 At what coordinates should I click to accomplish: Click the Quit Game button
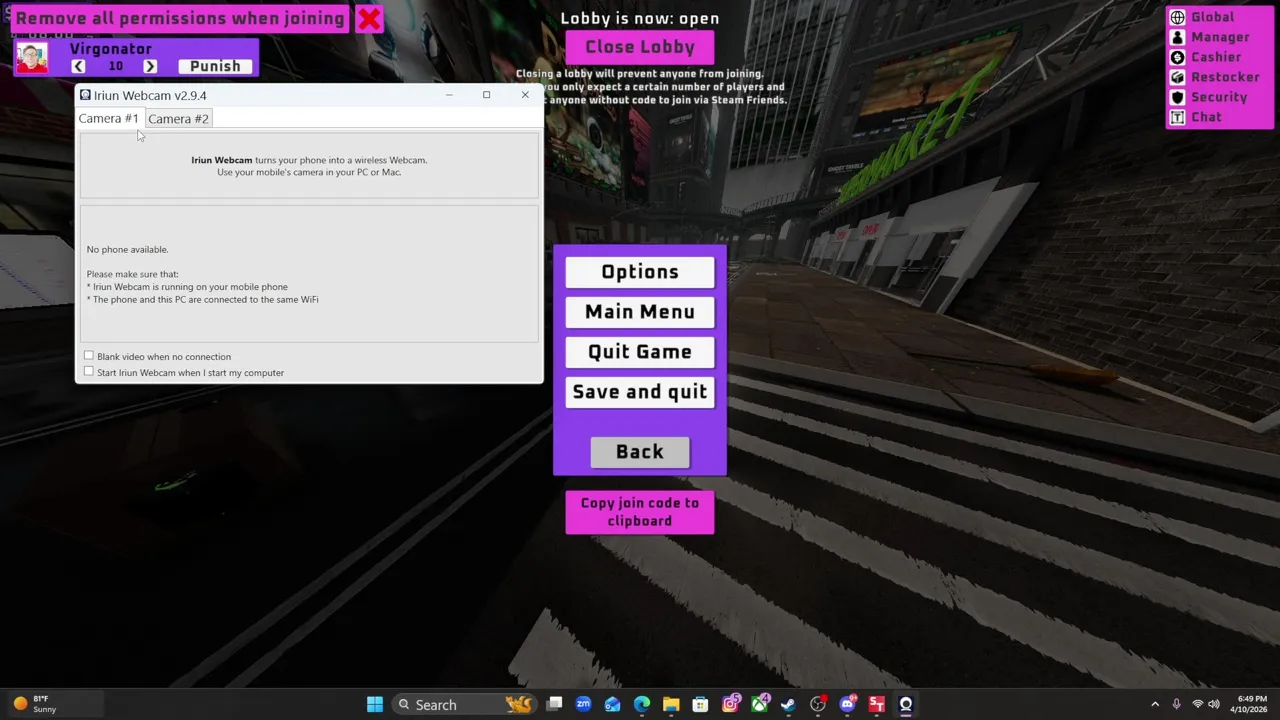click(640, 352)
